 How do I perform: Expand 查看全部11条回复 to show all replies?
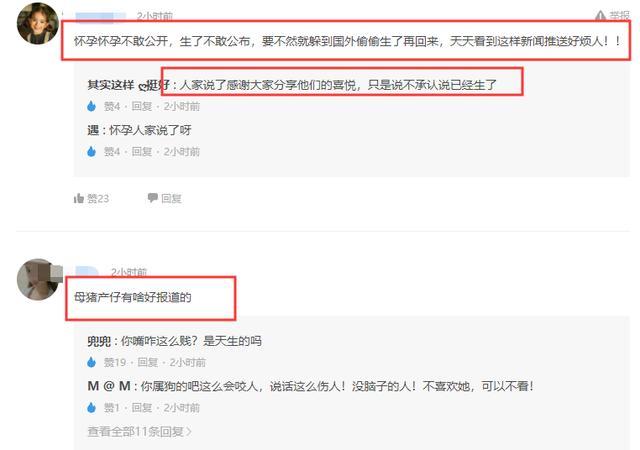click(x=139, y=431)
